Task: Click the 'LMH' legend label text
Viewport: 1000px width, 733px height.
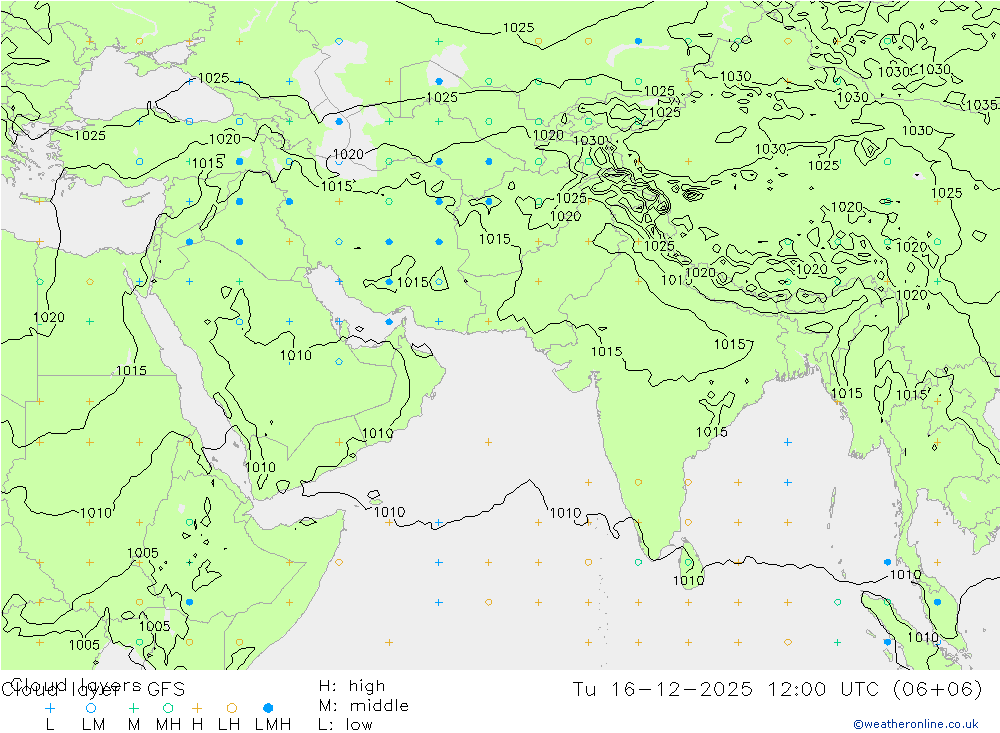Action: pos(273,725)
